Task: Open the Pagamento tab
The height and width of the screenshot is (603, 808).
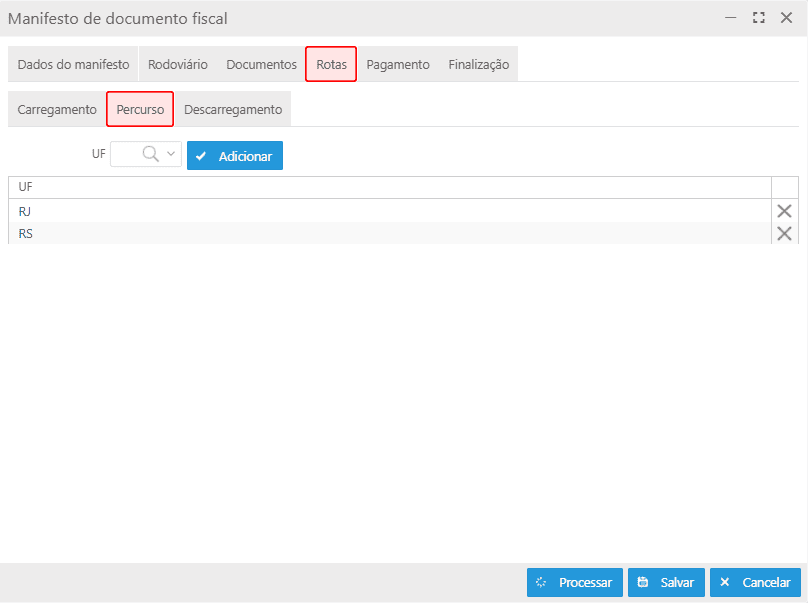Action: tap(398, 64)
